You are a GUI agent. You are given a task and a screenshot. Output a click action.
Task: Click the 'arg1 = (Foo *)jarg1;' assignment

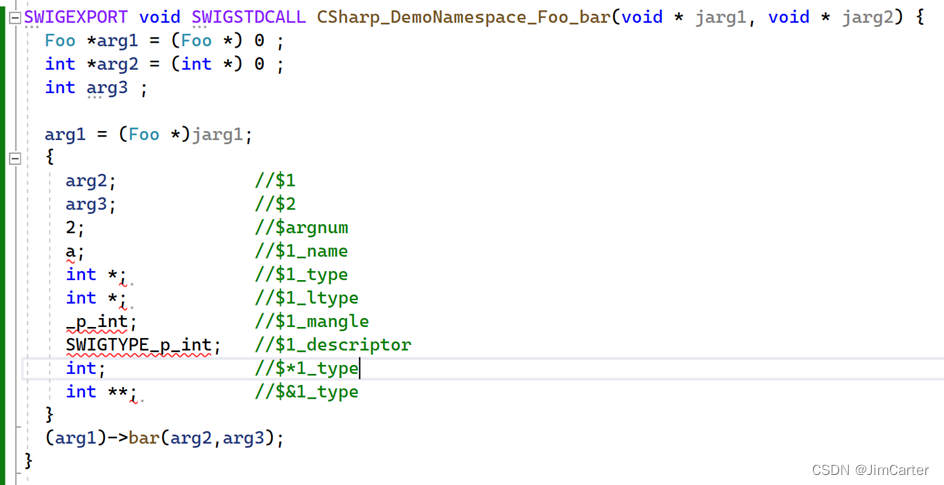tap(148, 135)
